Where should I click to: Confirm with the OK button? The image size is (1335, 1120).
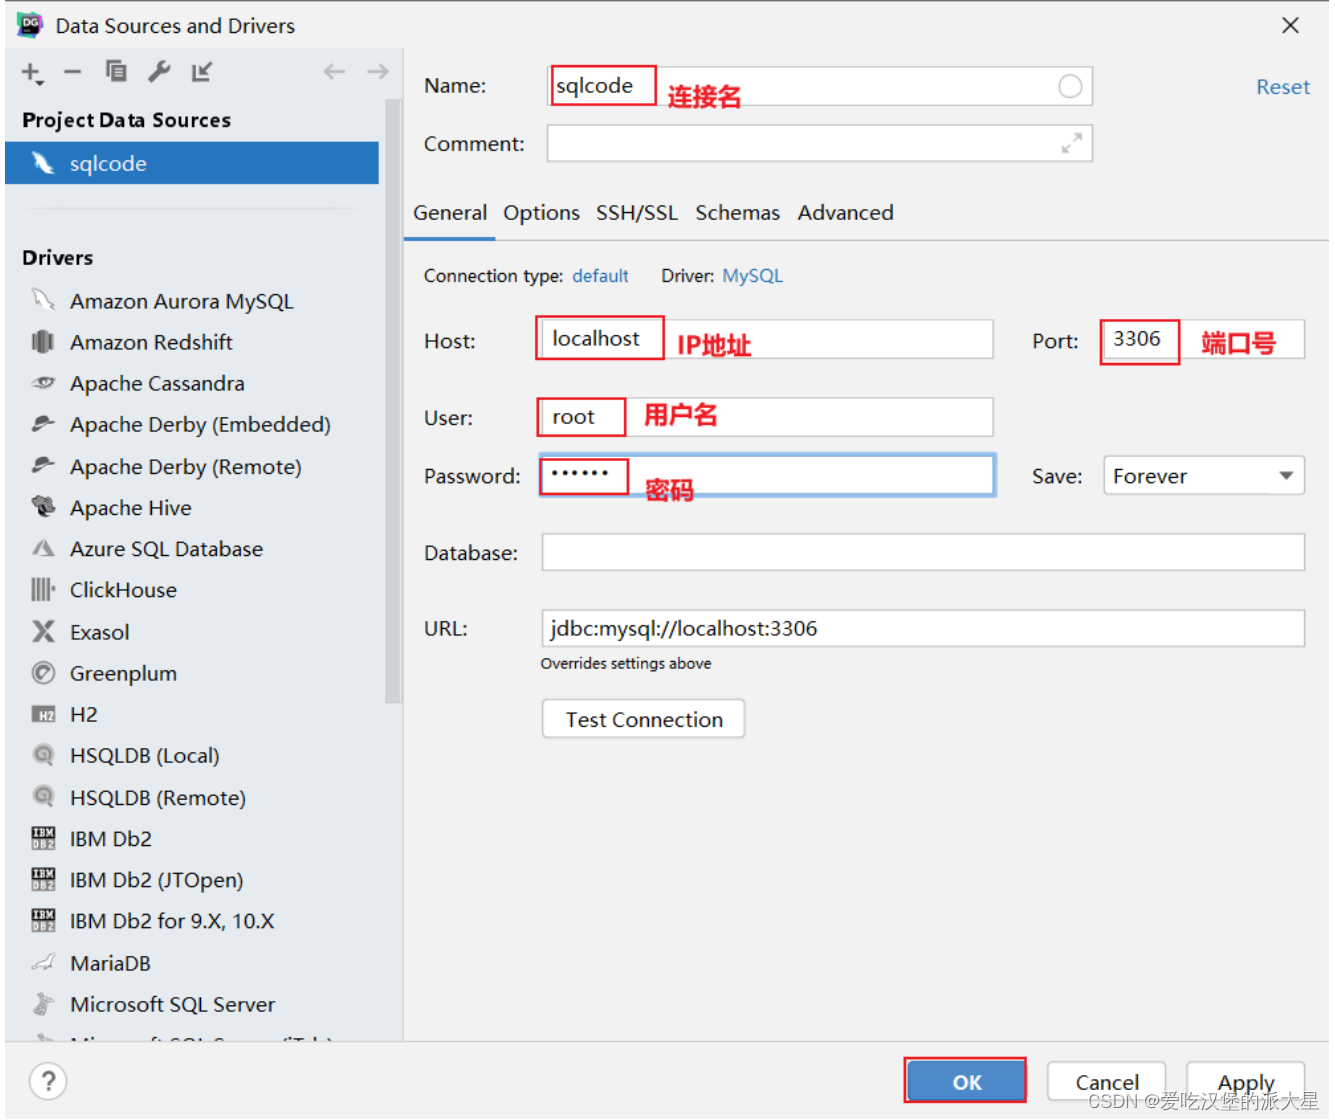click(966, 1081)
